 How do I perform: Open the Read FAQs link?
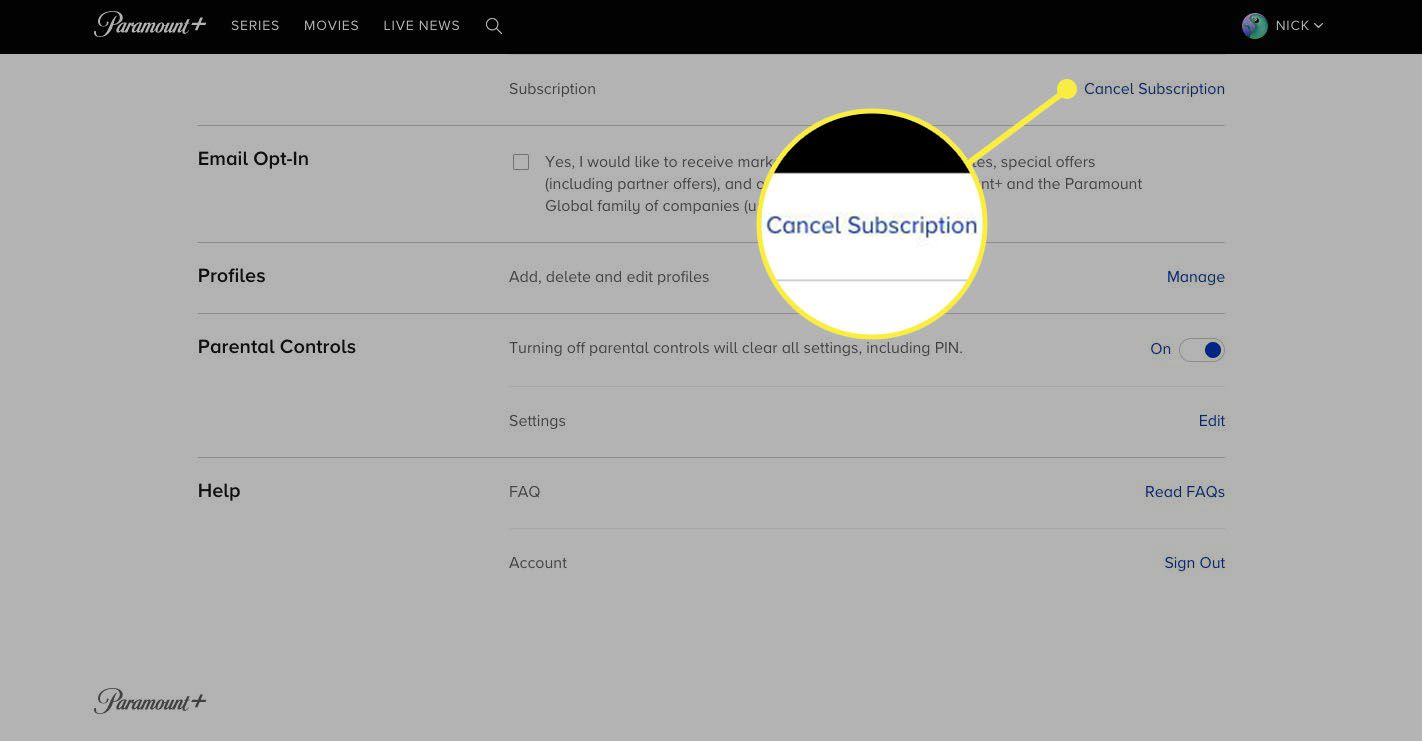(1184, 492)
